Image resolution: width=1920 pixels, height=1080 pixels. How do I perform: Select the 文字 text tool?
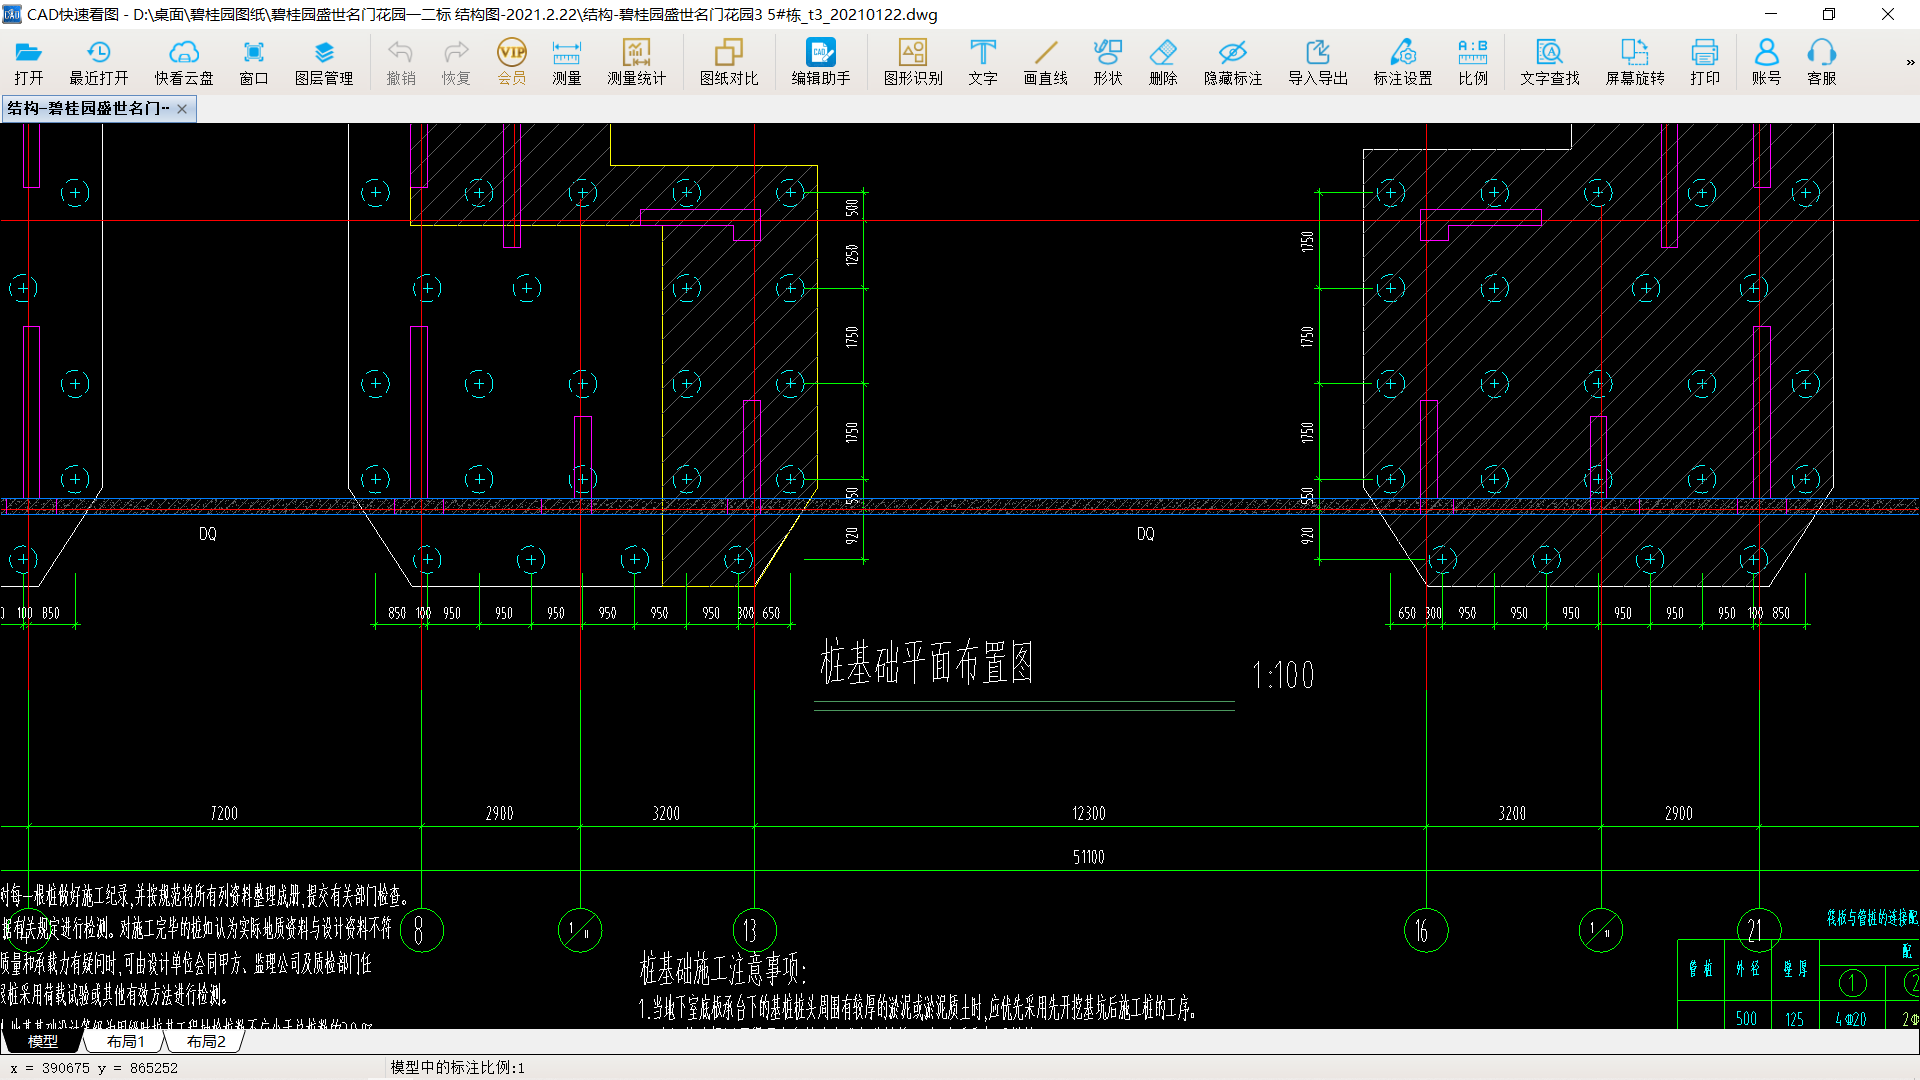983,62
